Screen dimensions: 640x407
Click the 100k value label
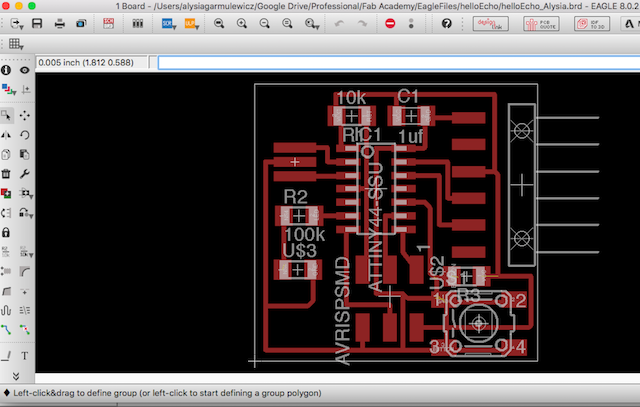click(x=304, y=235)
